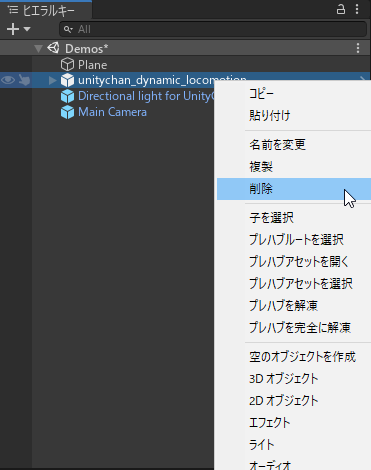The image size is (371, 470).
Task: Open the オーディオ submenu
Action: coord(294,463)
